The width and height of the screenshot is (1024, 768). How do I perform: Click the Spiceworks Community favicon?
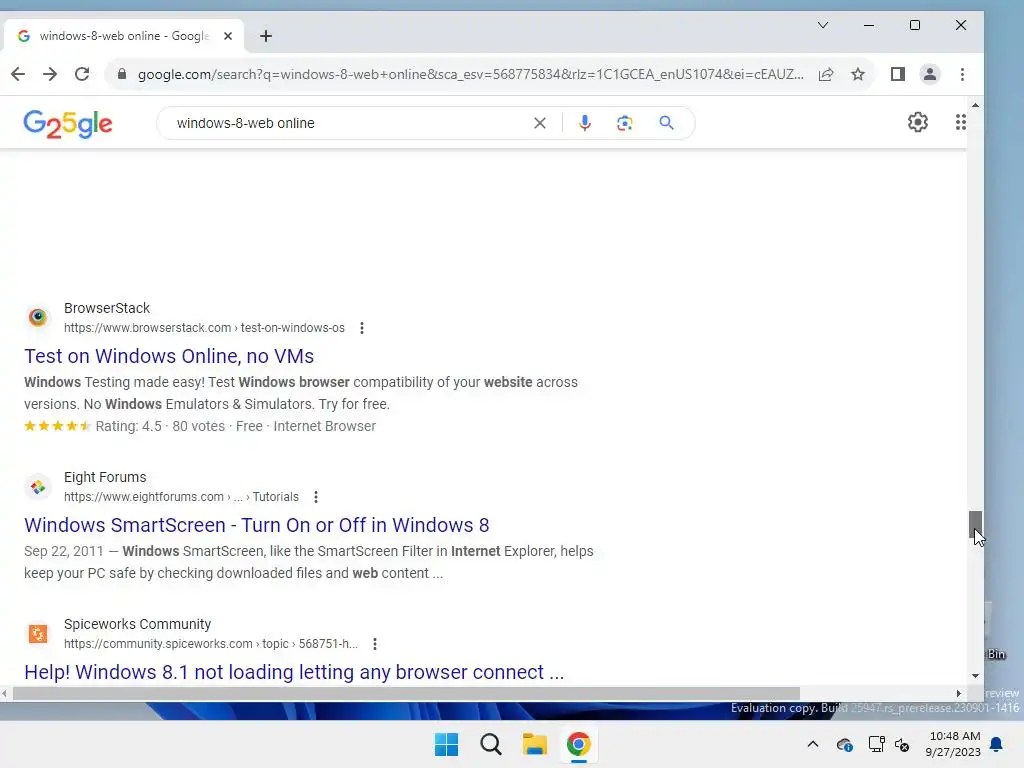(38, 633)
